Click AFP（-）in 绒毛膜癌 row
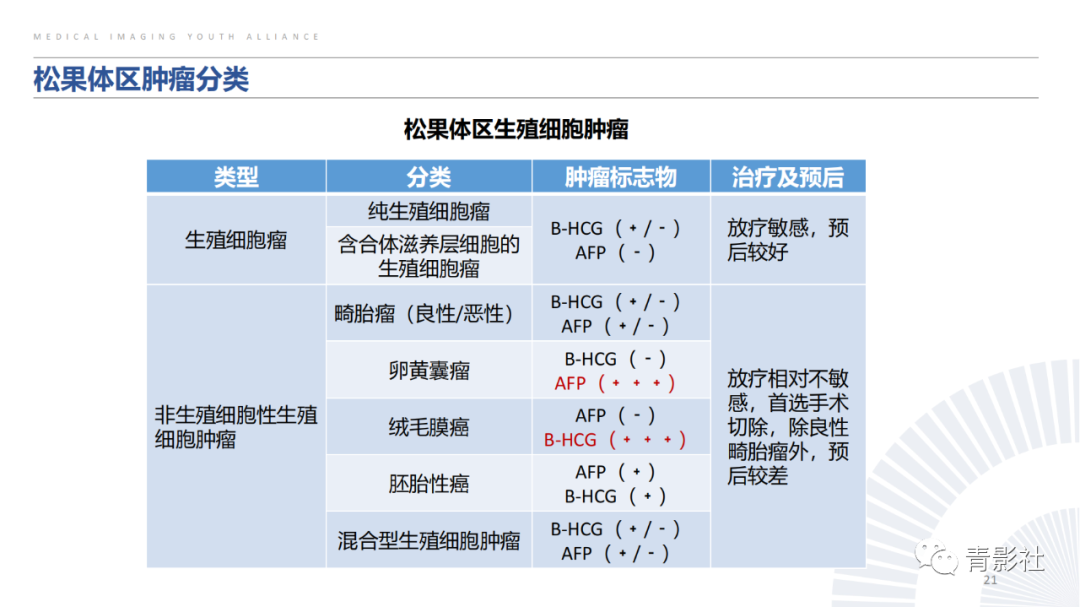 [x=615, y=415]
